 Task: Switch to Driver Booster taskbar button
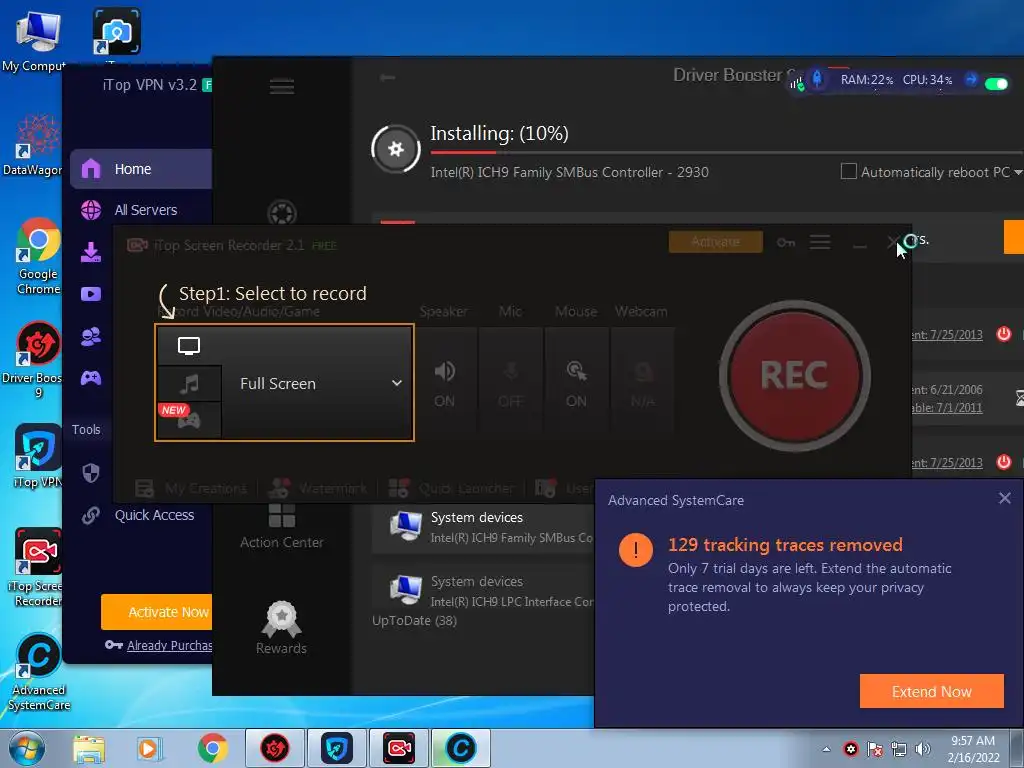[275, 748]
